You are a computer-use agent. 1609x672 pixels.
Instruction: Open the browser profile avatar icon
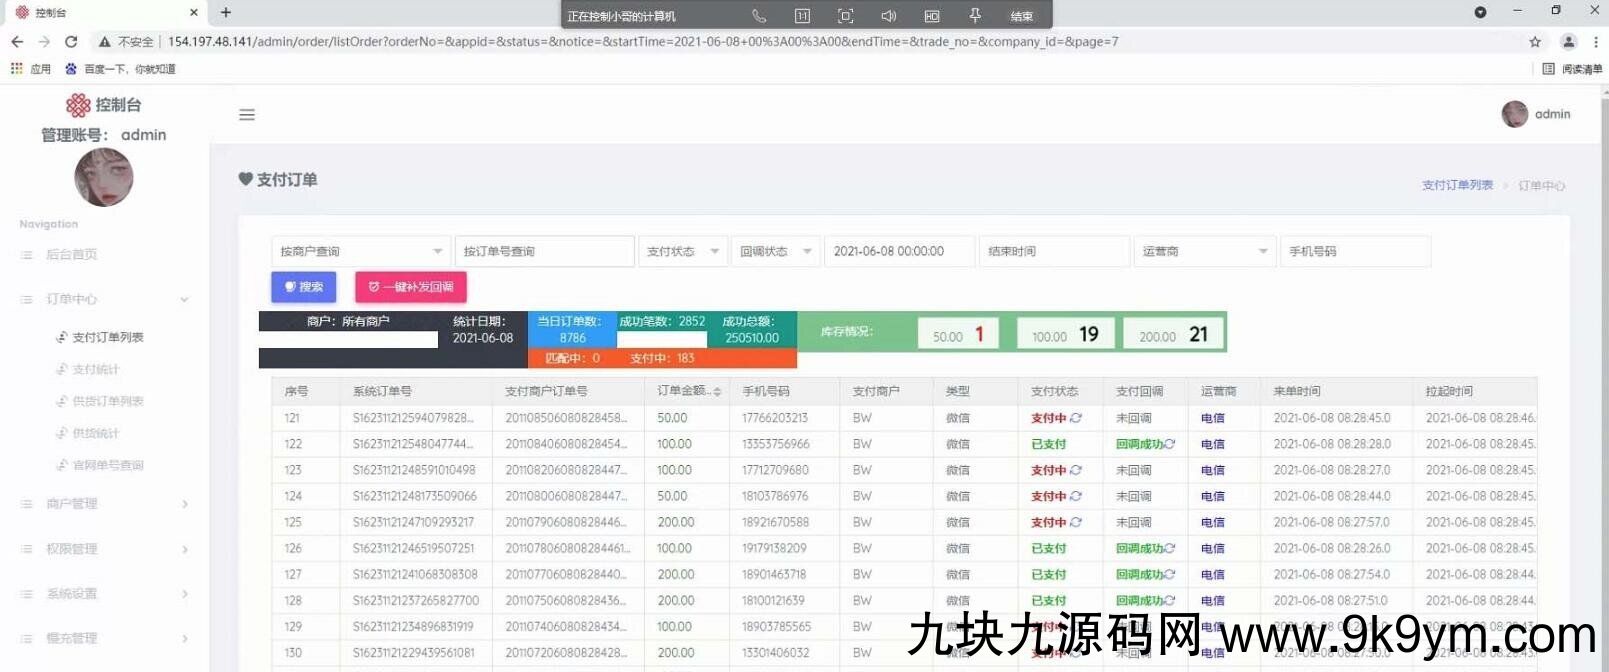click(x=1569, y=41)
